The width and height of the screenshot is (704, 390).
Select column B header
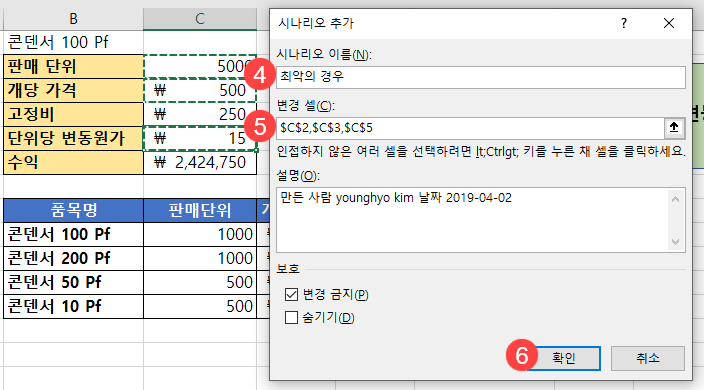(x=74, y=19)
